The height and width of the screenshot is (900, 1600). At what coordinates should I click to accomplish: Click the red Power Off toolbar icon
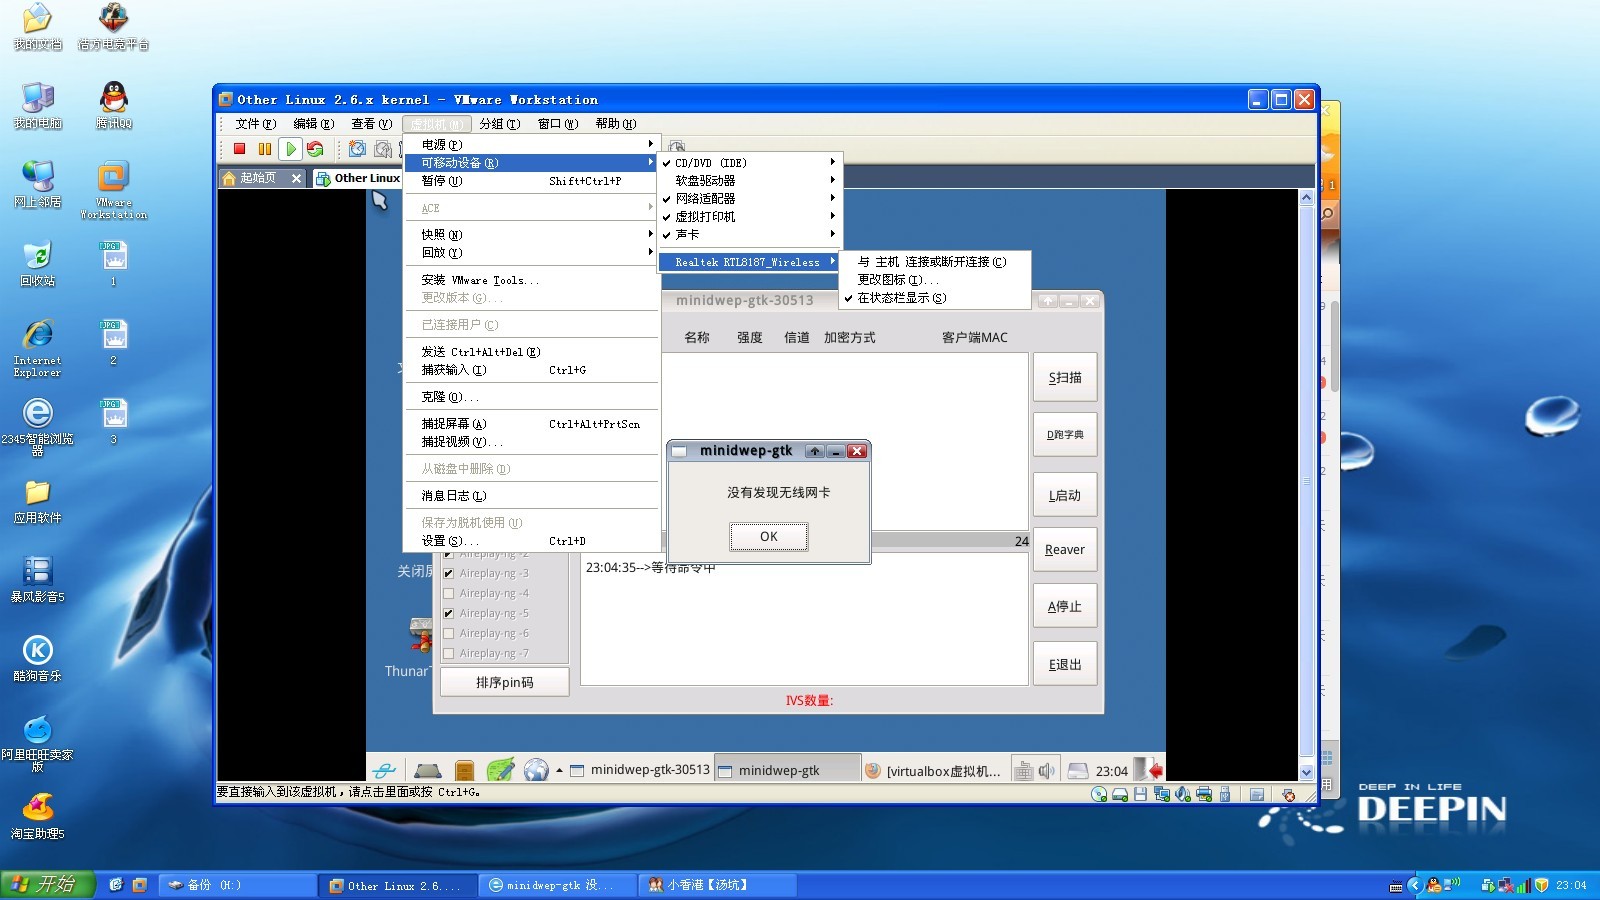[240, 149]
